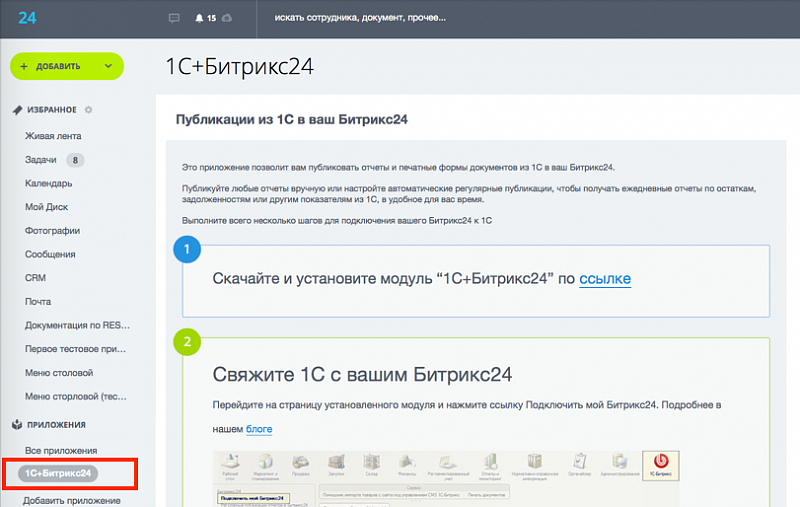
Task: Open Фотографии in sidebar
Action: click(x=53, y=231)
